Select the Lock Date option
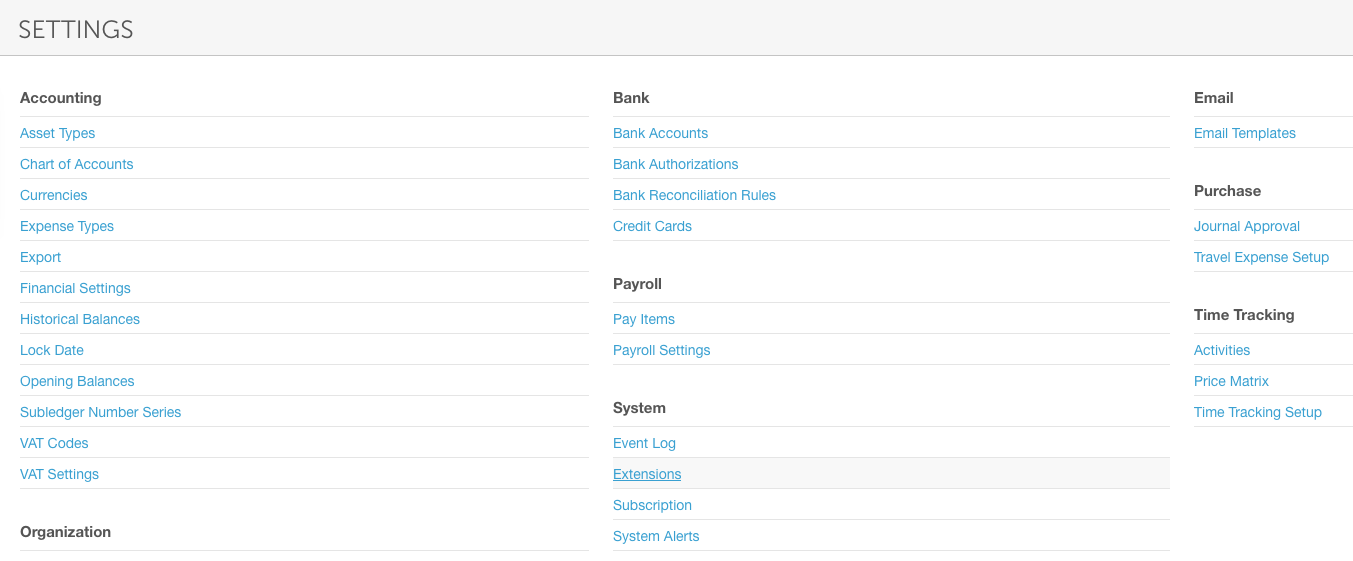Viewport: 1353px width, 561px height. click(52, 350)
